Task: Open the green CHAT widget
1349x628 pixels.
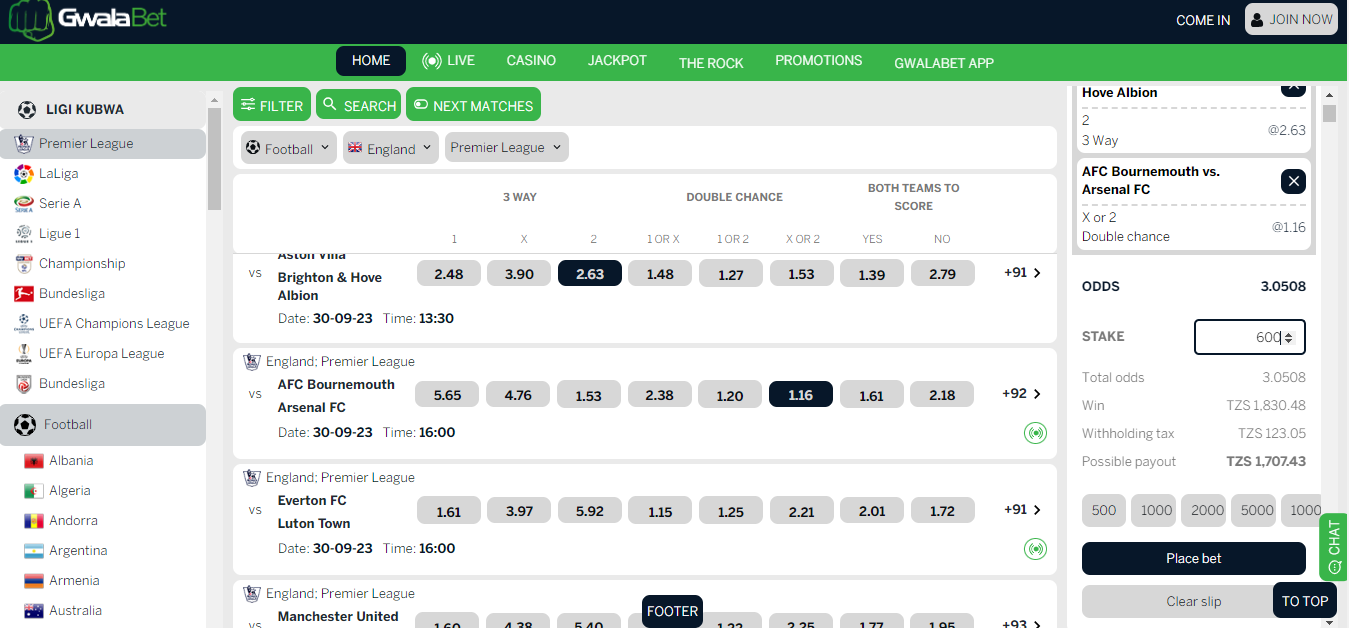Action: pos(1334,546)
